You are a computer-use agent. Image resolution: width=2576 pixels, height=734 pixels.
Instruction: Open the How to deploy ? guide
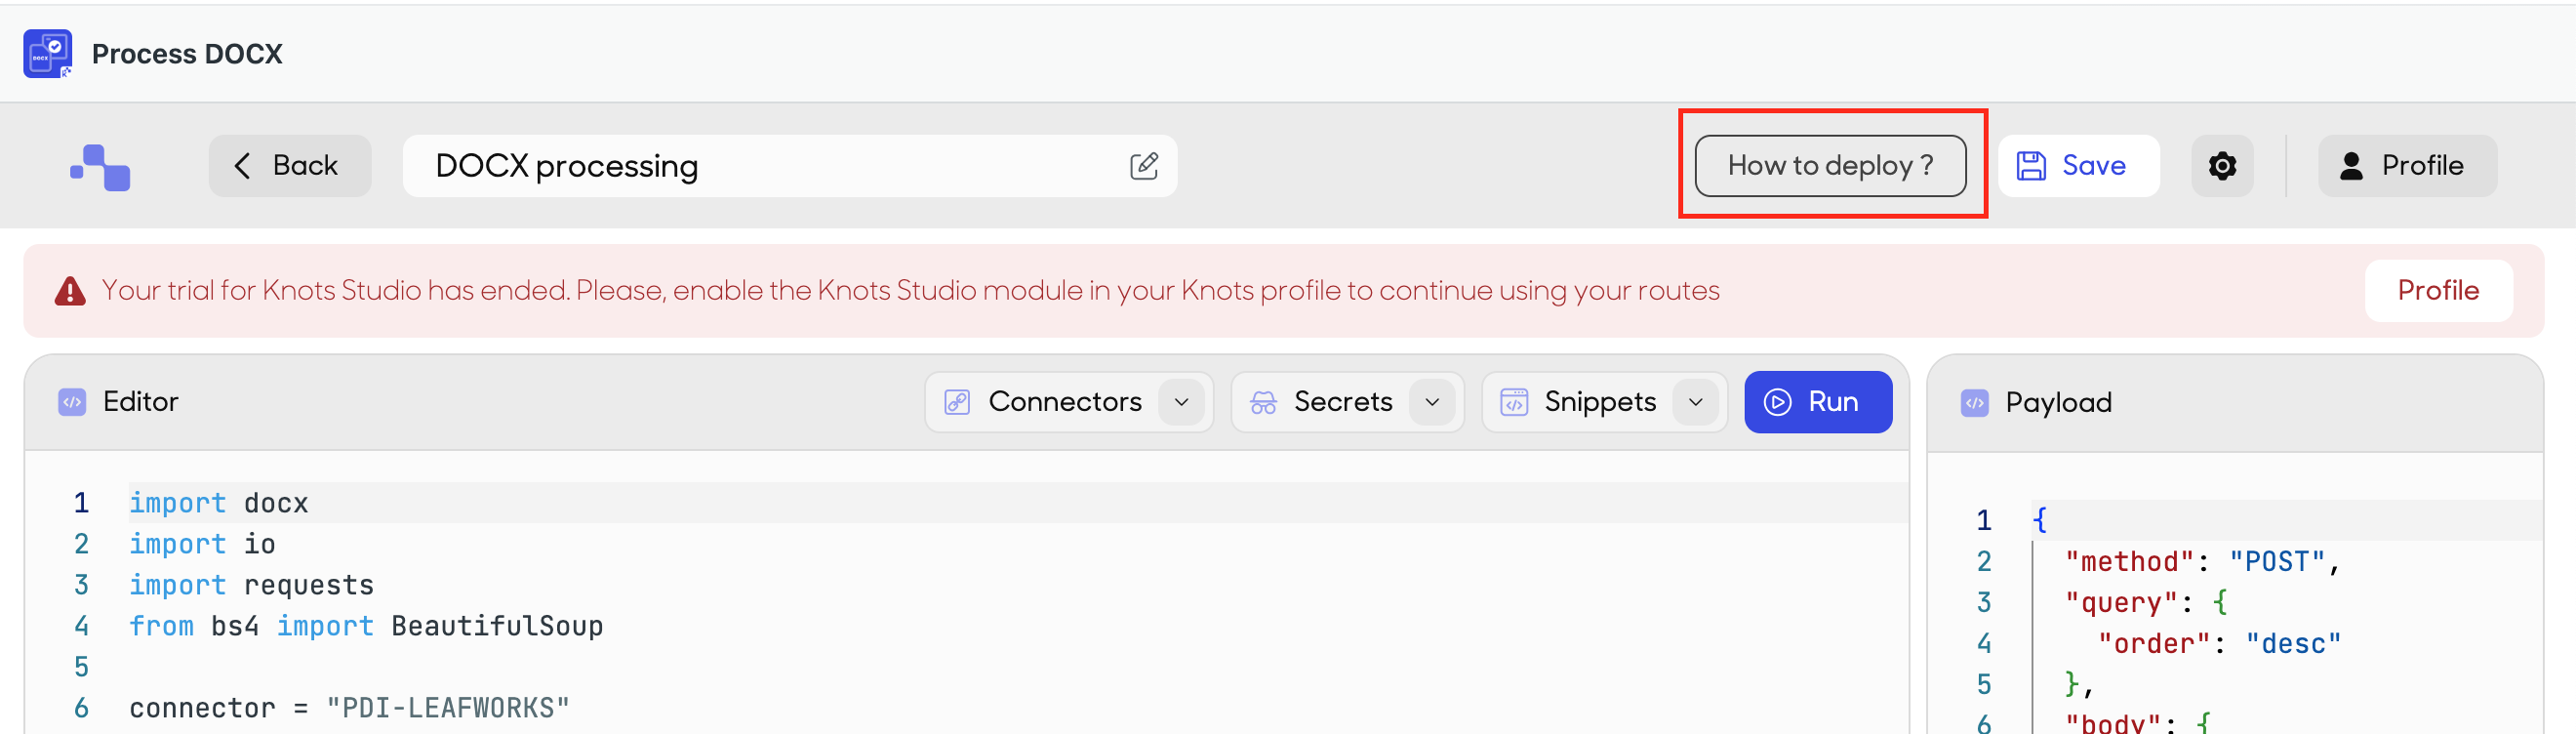(1830, 166)
